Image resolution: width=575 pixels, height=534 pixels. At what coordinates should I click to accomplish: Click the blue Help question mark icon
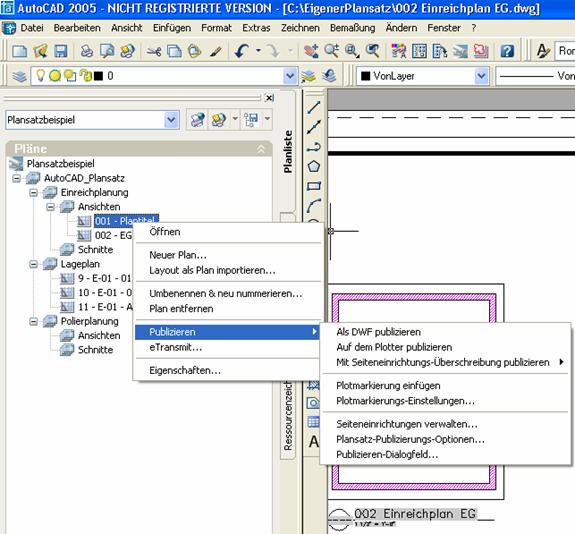tap(507, 51)
